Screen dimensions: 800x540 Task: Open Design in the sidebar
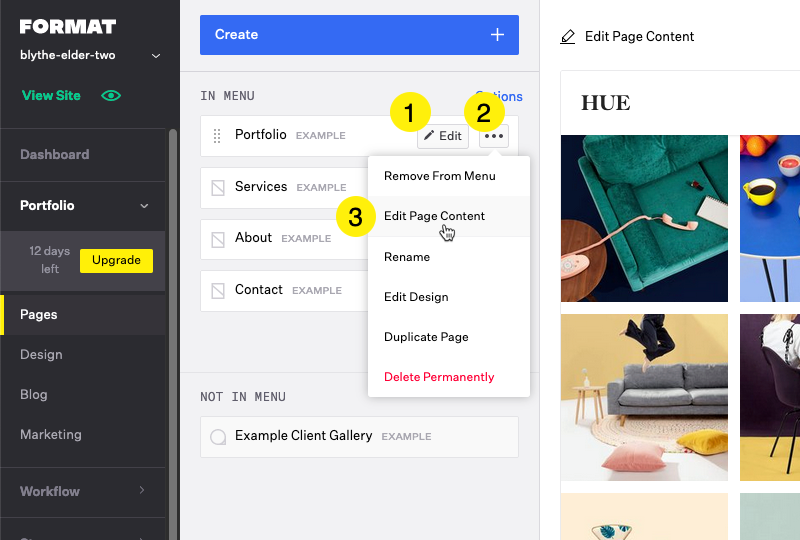pos(41,355)
